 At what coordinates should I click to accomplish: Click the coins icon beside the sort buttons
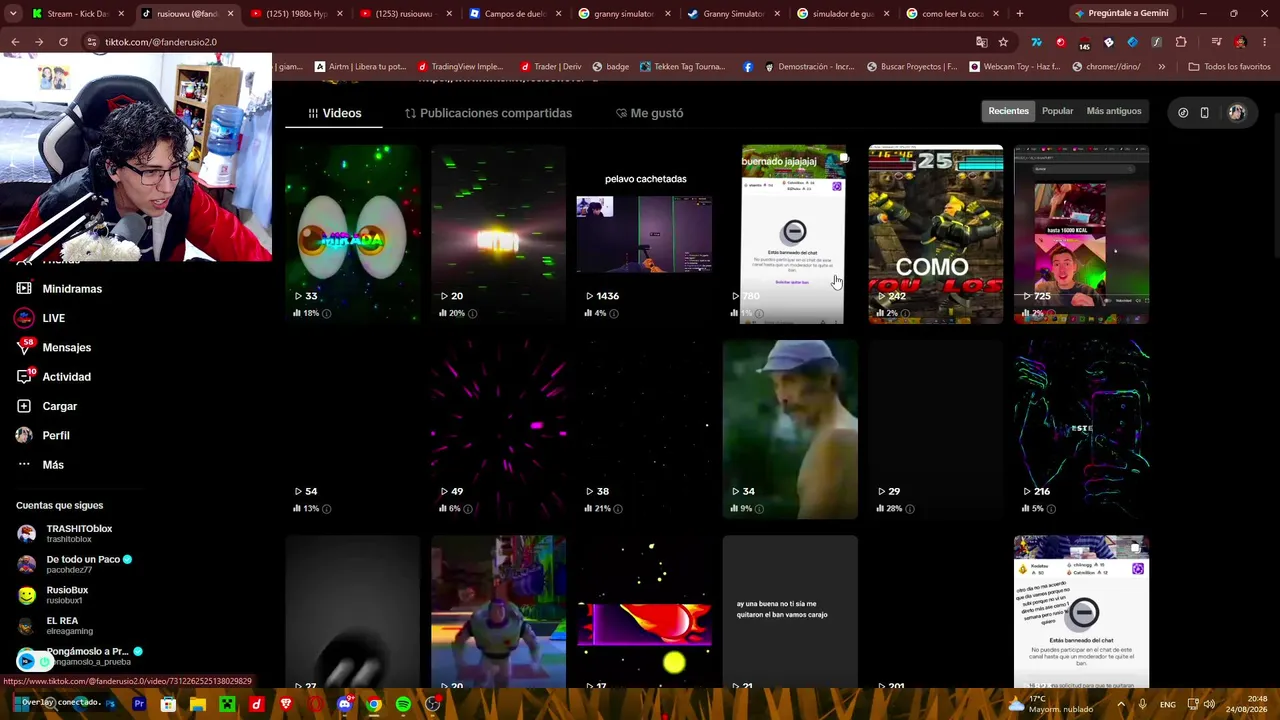1183,113
